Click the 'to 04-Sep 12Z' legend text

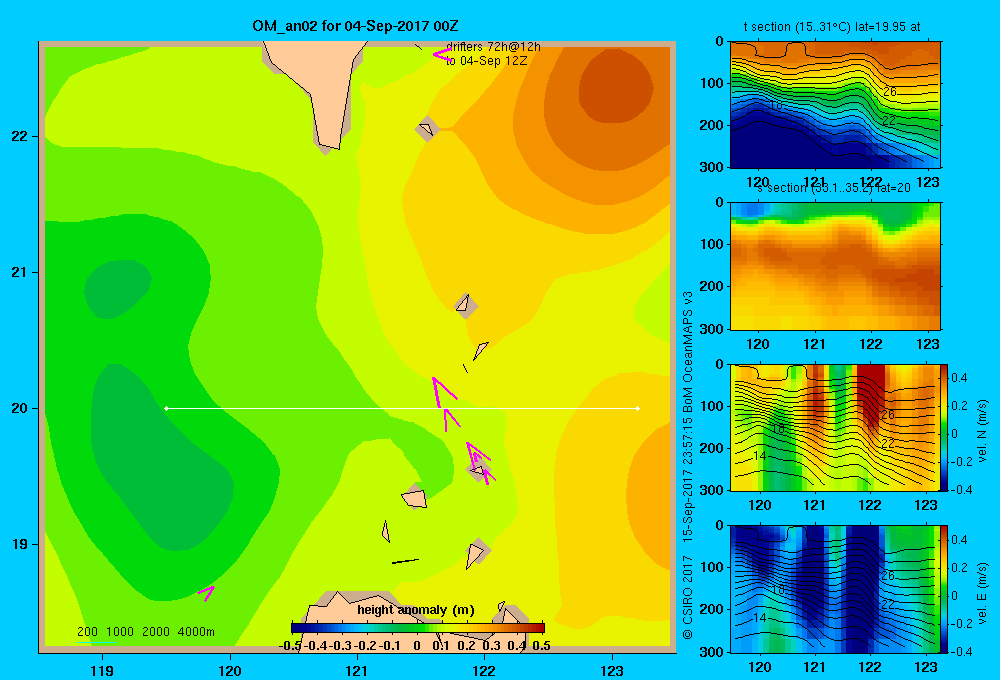487,61
